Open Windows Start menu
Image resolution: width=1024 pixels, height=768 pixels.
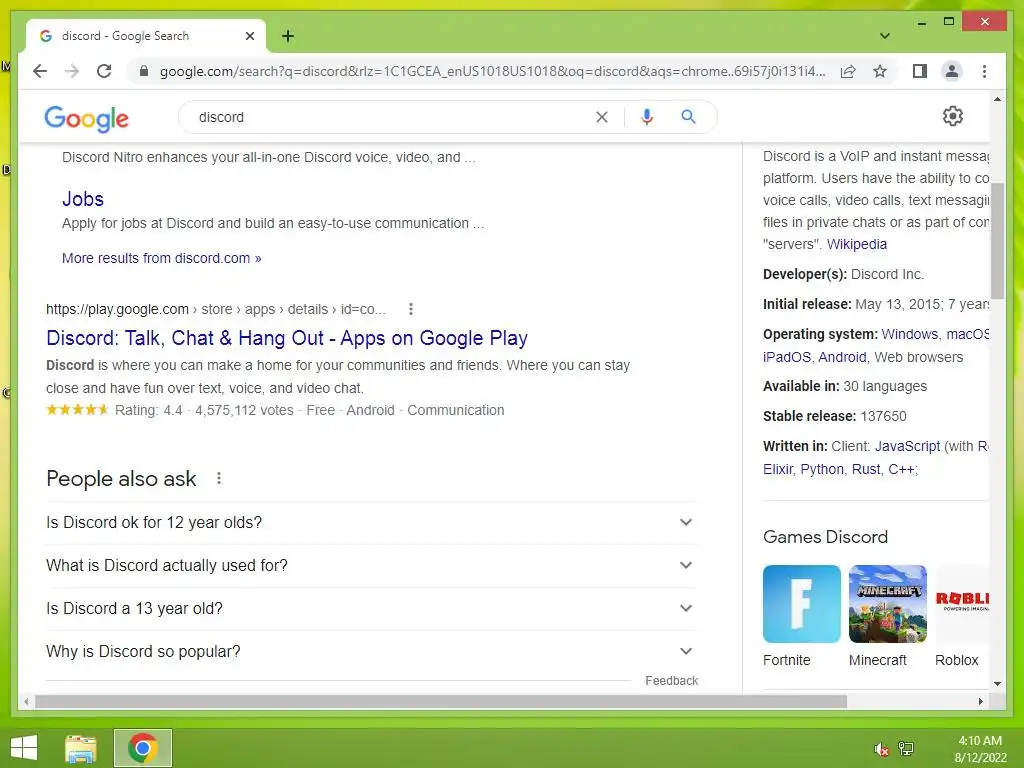coord(24,748)
